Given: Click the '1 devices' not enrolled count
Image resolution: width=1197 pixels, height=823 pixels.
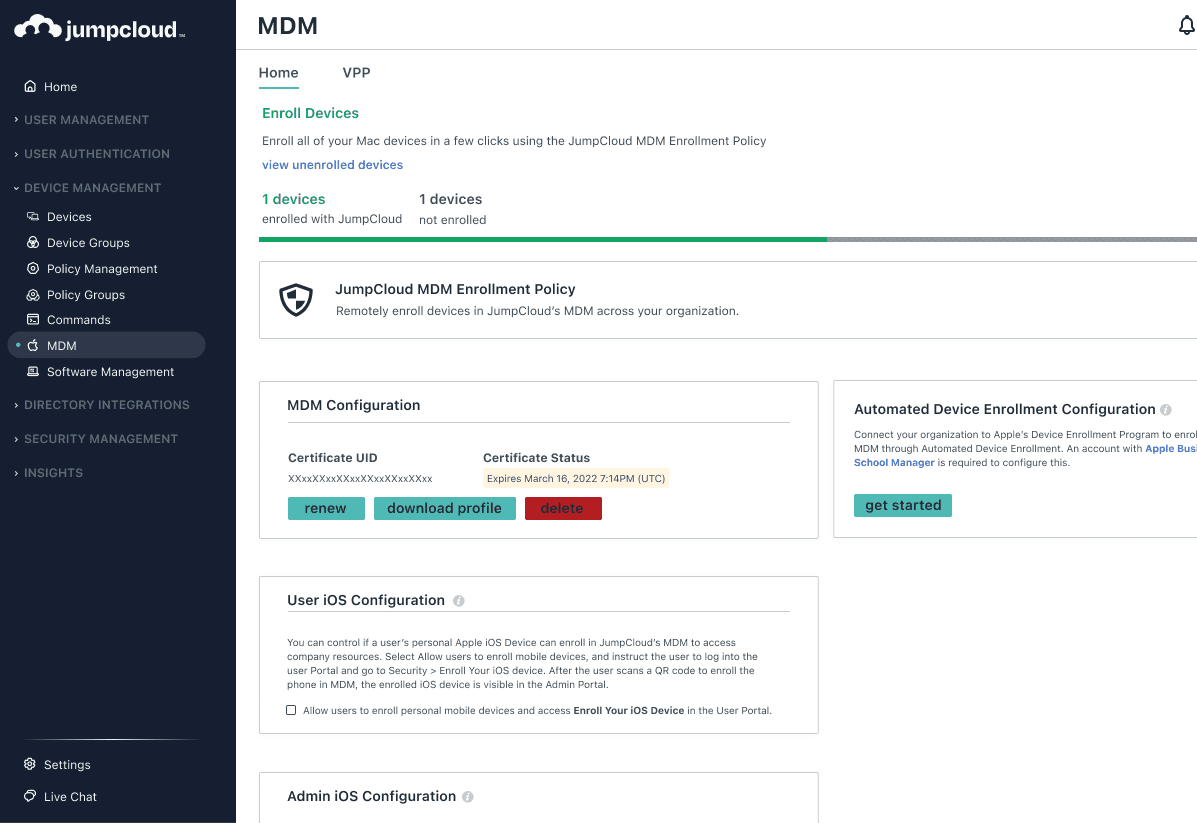Looking at the screenshot, I should point(450,199).
